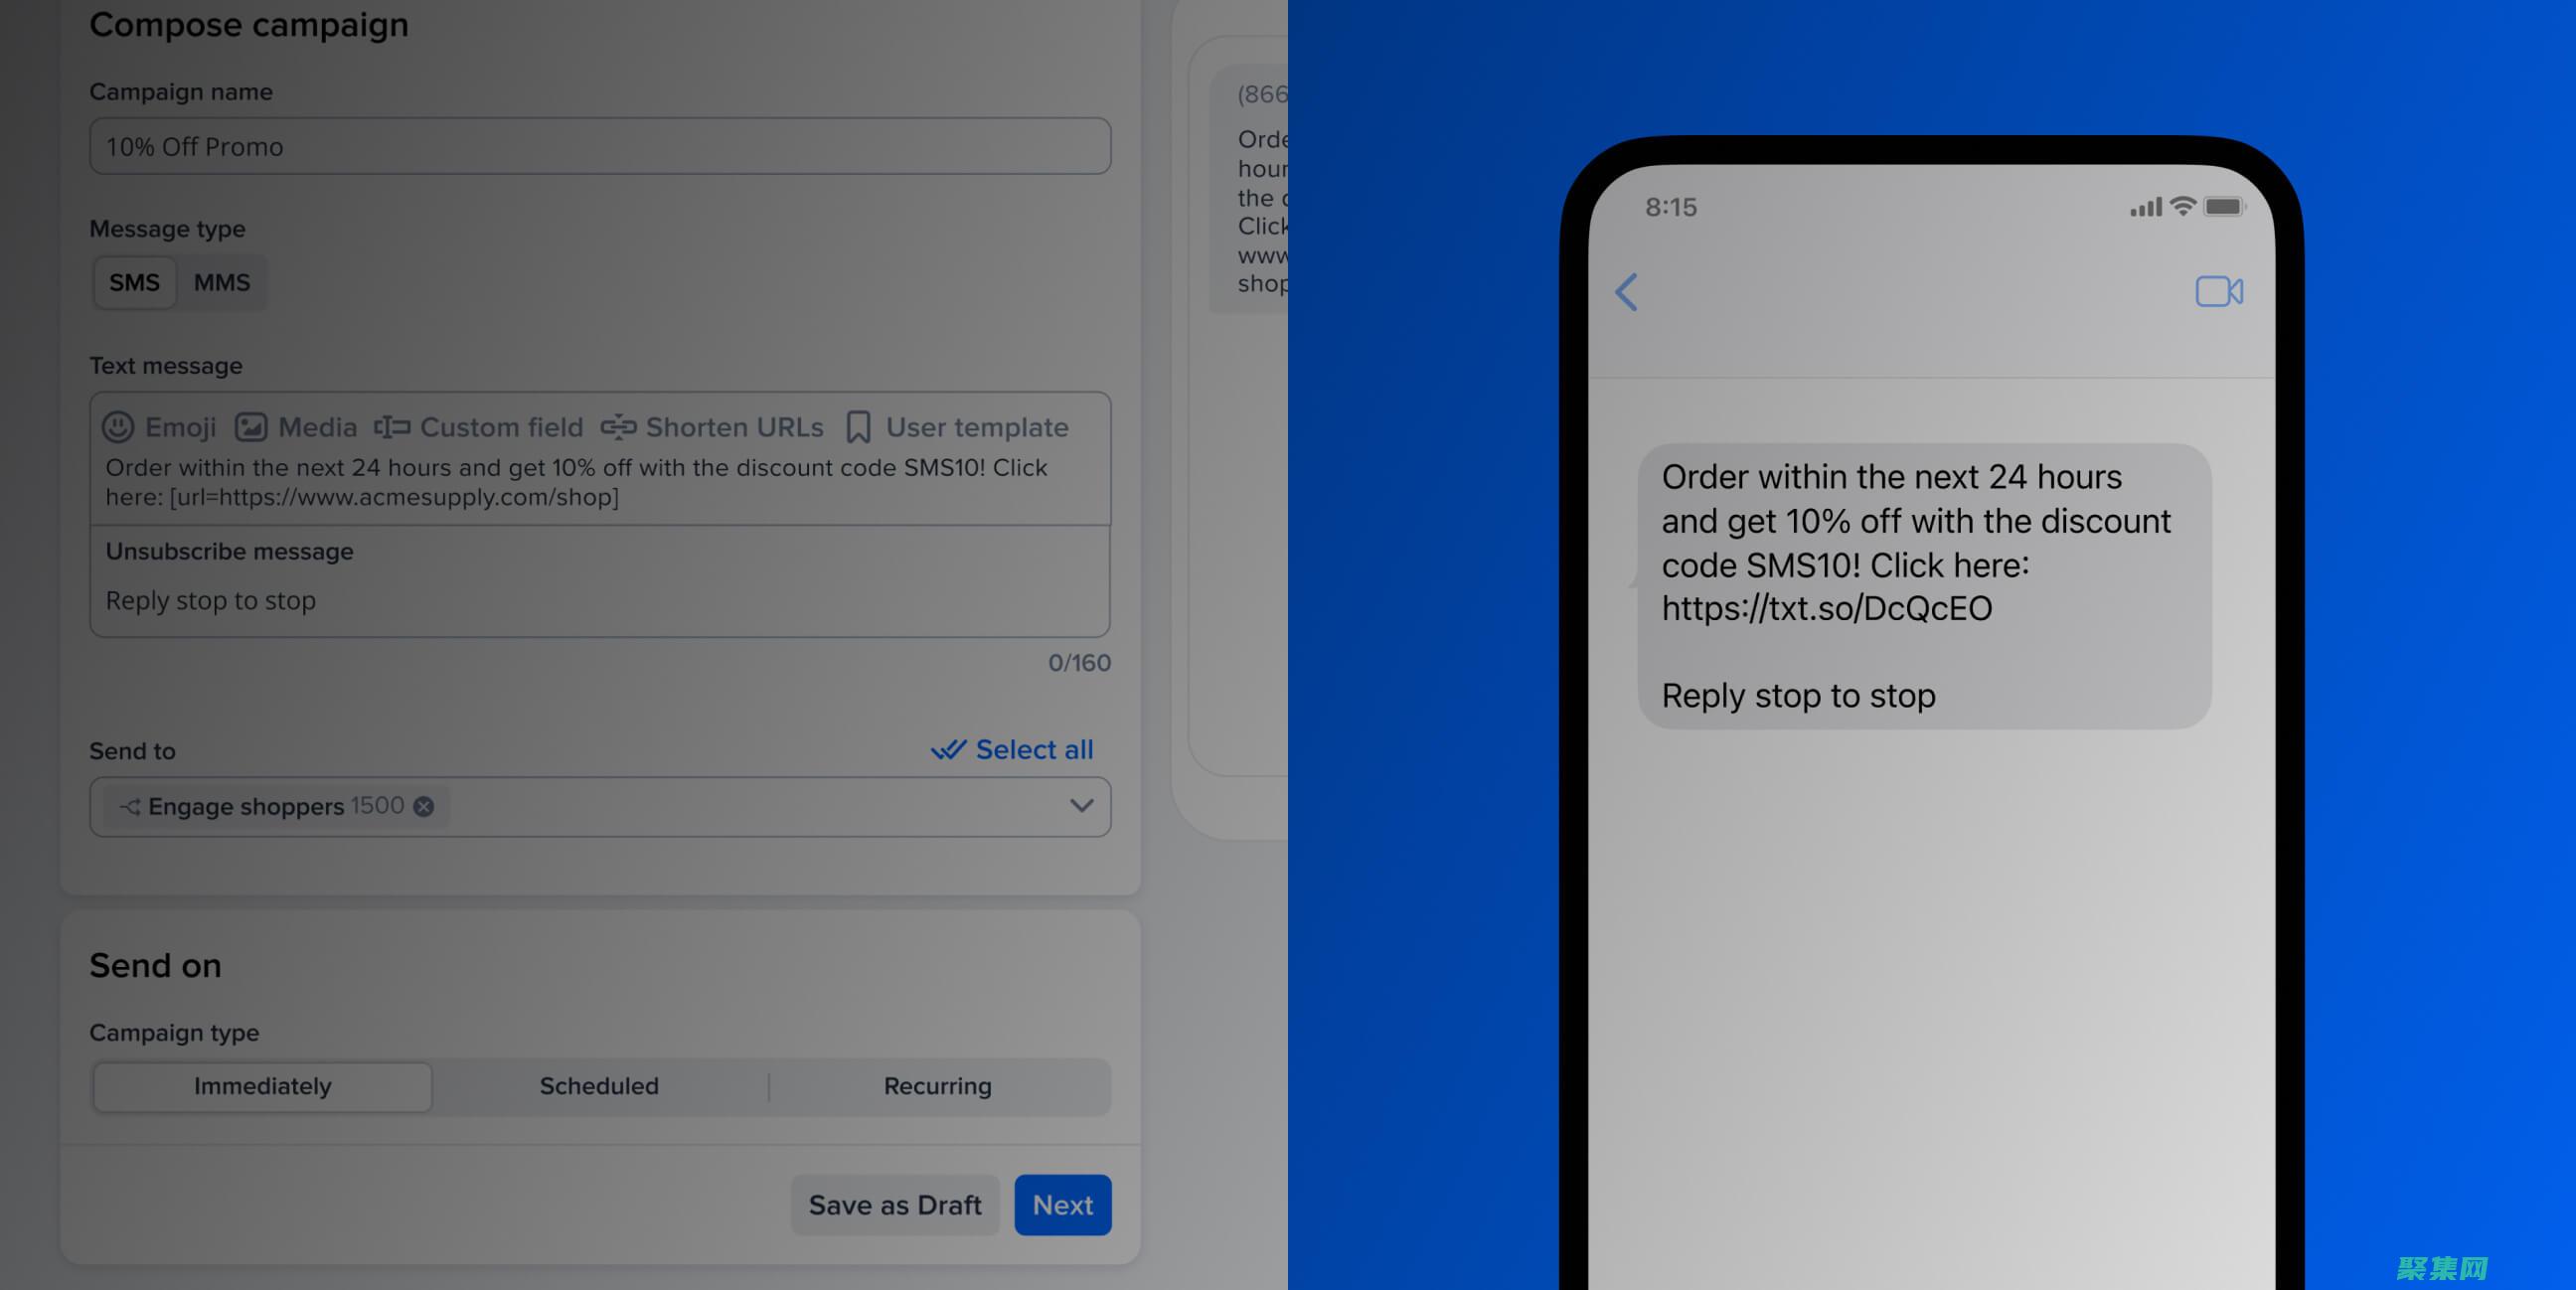Click the Next button to proceed
Viewport: 2576px width, 1290px height.
pyautogui.click(x=1062, y=1205)
